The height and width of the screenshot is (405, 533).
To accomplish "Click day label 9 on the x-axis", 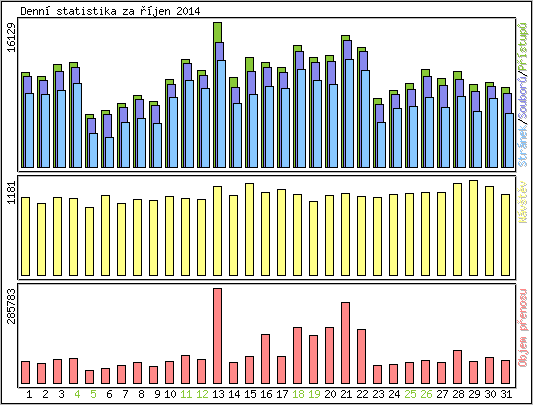I will (157, 394).
